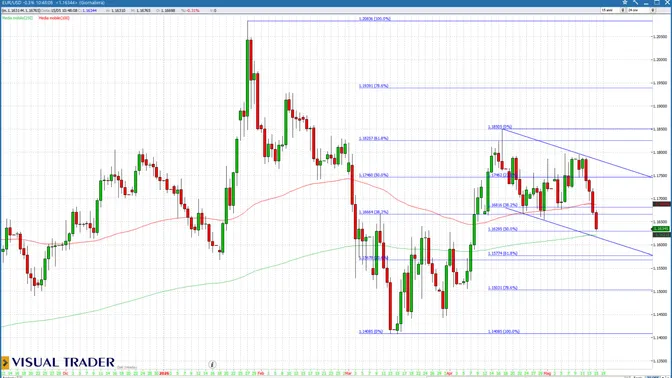Select Fibonacci label 1.17460 (50.0%)
Screen dimensions: 672x378
pos(374,175)
